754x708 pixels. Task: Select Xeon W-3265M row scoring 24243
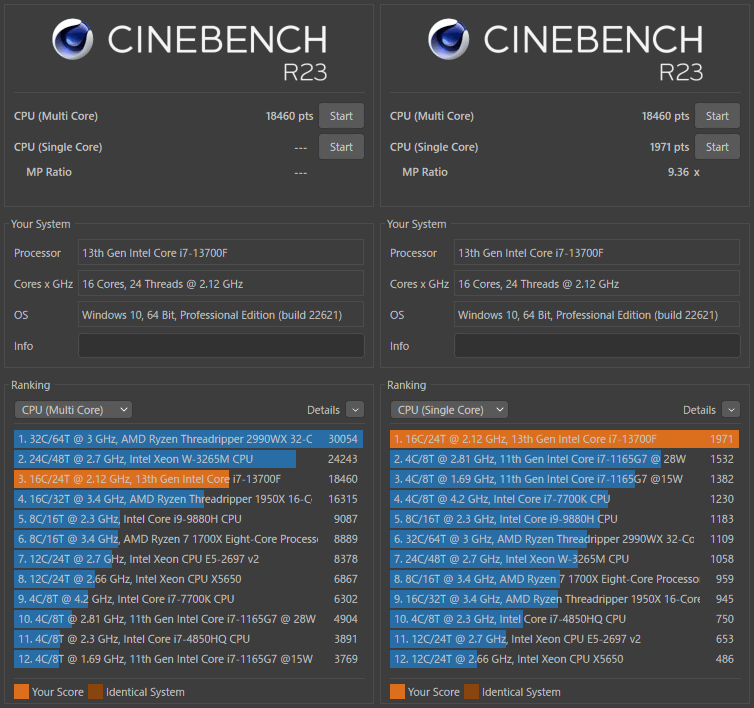(188, 459)
